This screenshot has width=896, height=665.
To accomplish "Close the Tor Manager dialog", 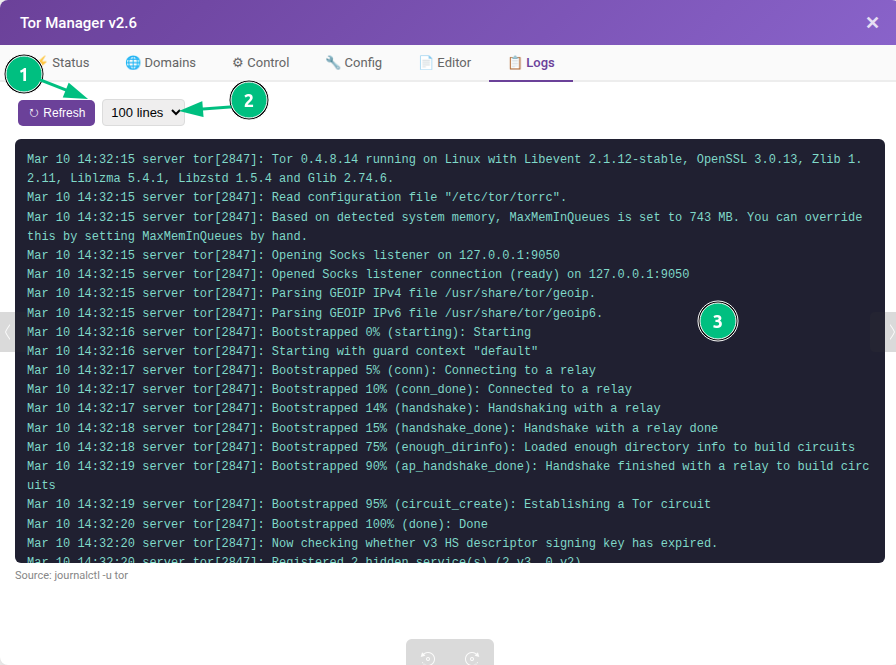I will coord(872,23).
